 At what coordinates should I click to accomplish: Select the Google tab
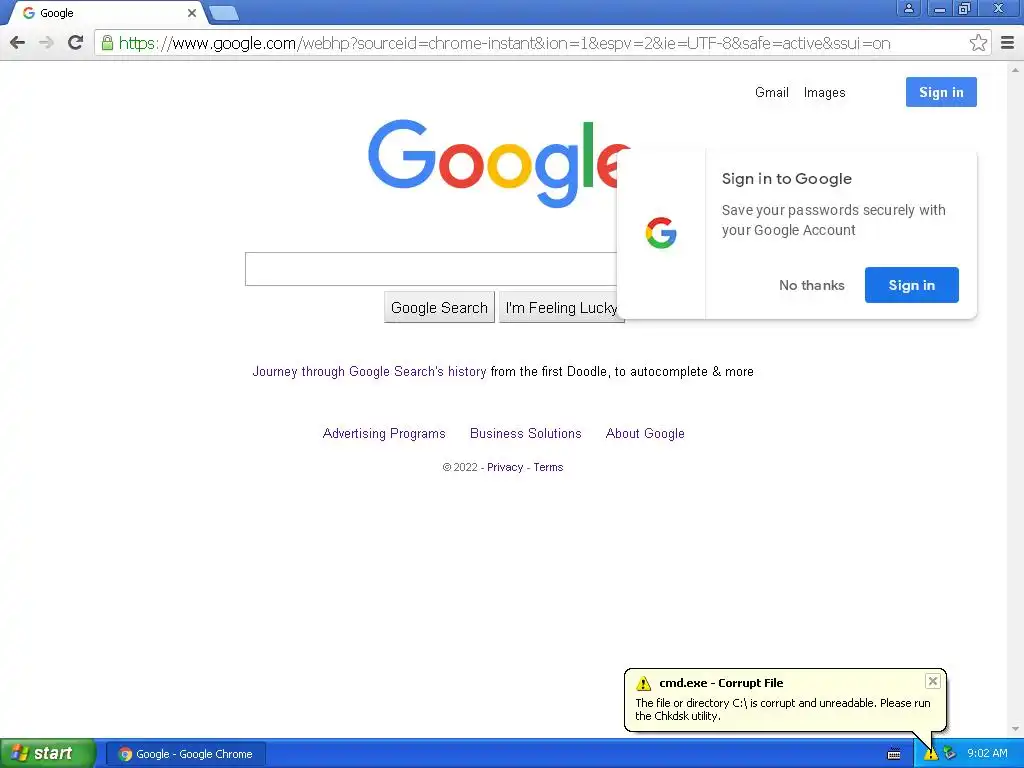tap(108, 13)
